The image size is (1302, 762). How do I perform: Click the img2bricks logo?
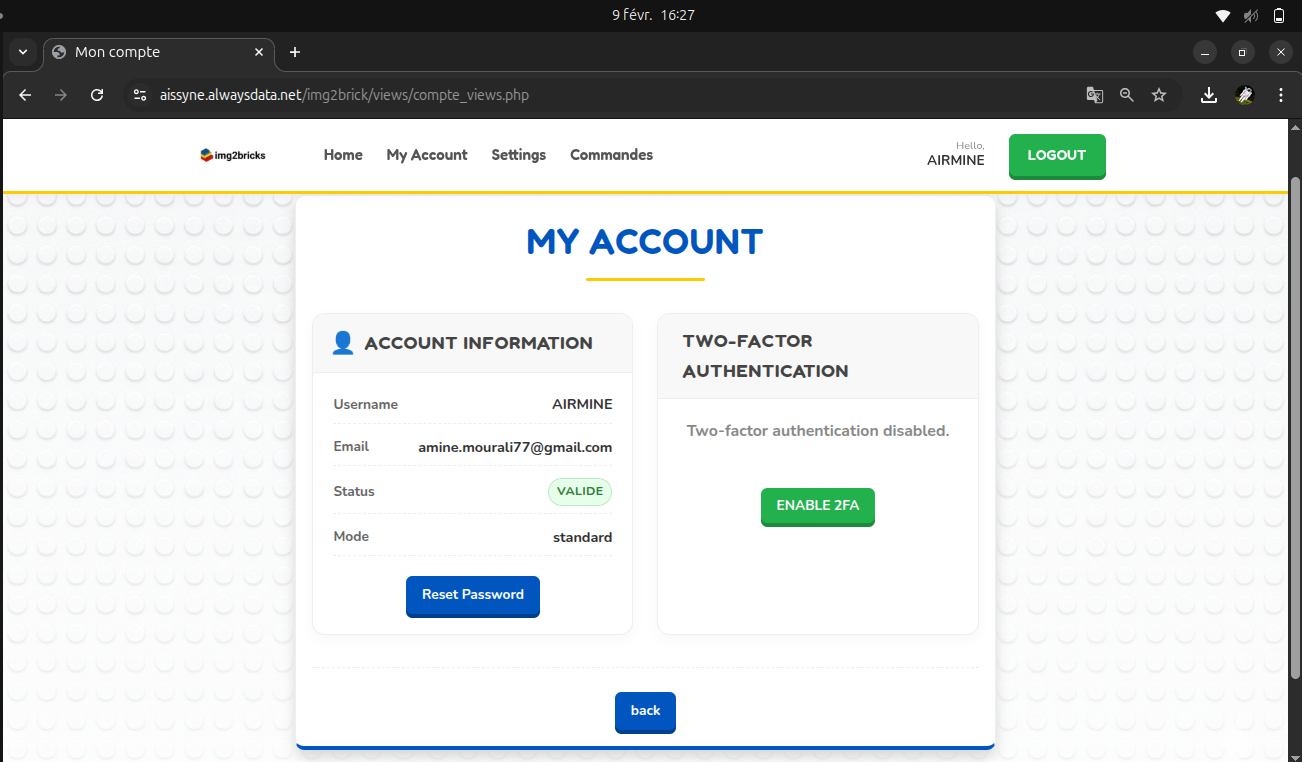tap(233, 155)
